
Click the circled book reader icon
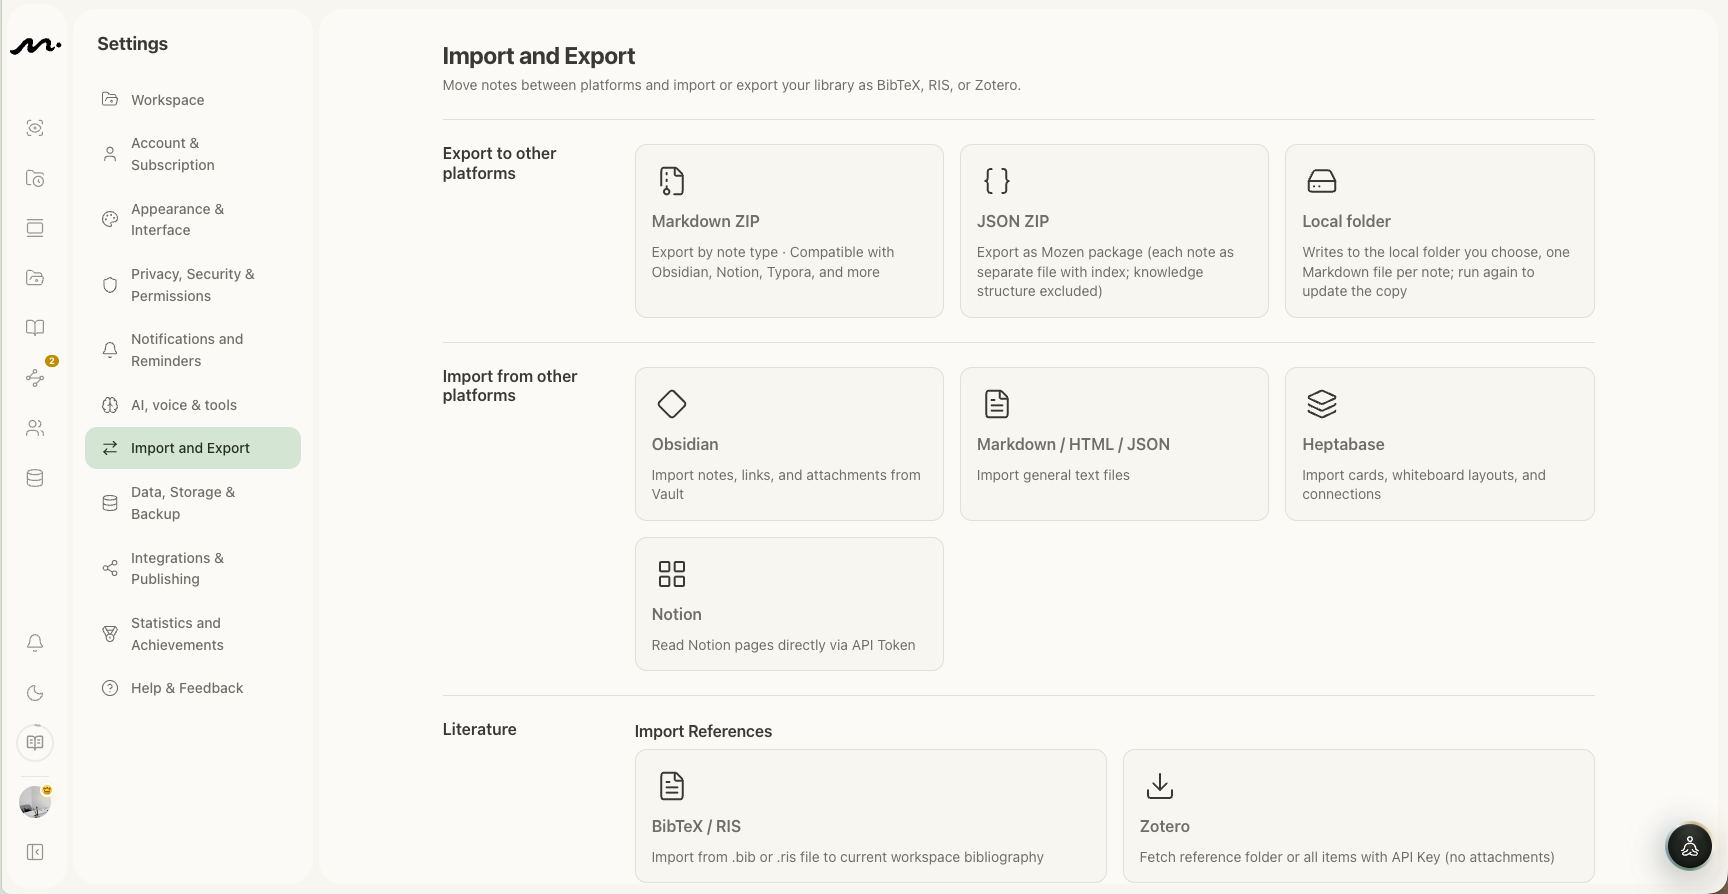point(35,743)
